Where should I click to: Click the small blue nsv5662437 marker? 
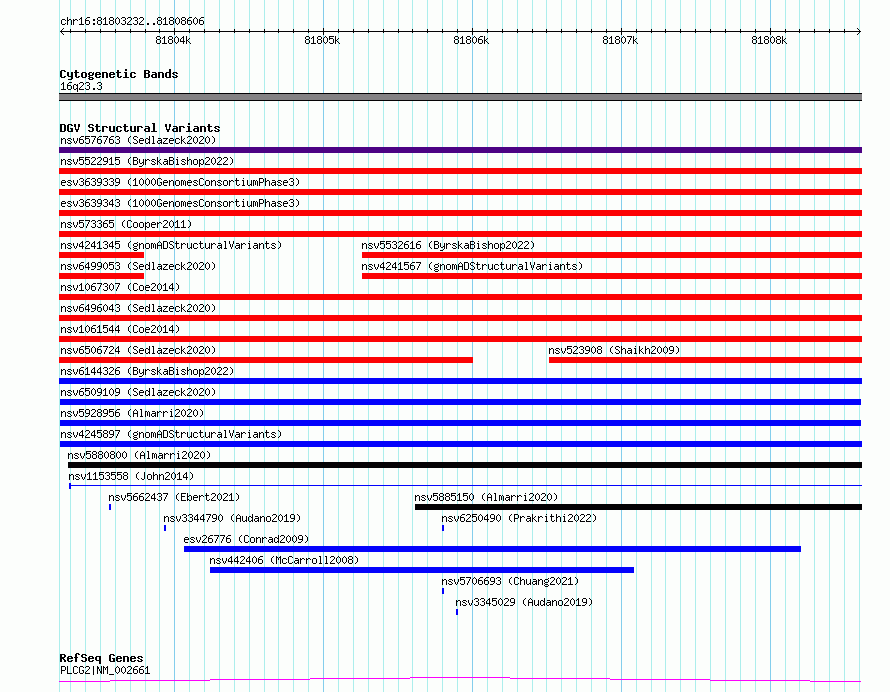[110, 507]
